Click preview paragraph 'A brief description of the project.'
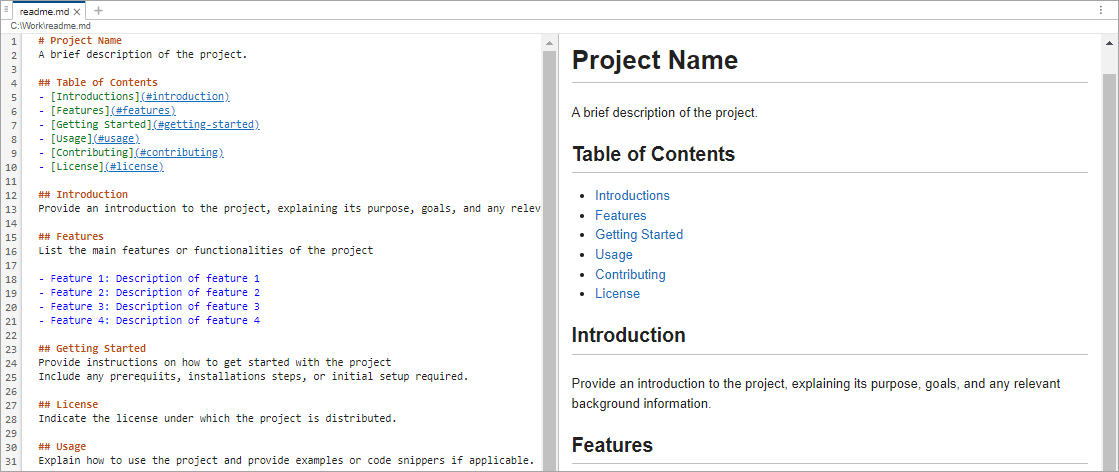Image resolution: width=1119 pixels, height=472 pixels. coord(664,113)
